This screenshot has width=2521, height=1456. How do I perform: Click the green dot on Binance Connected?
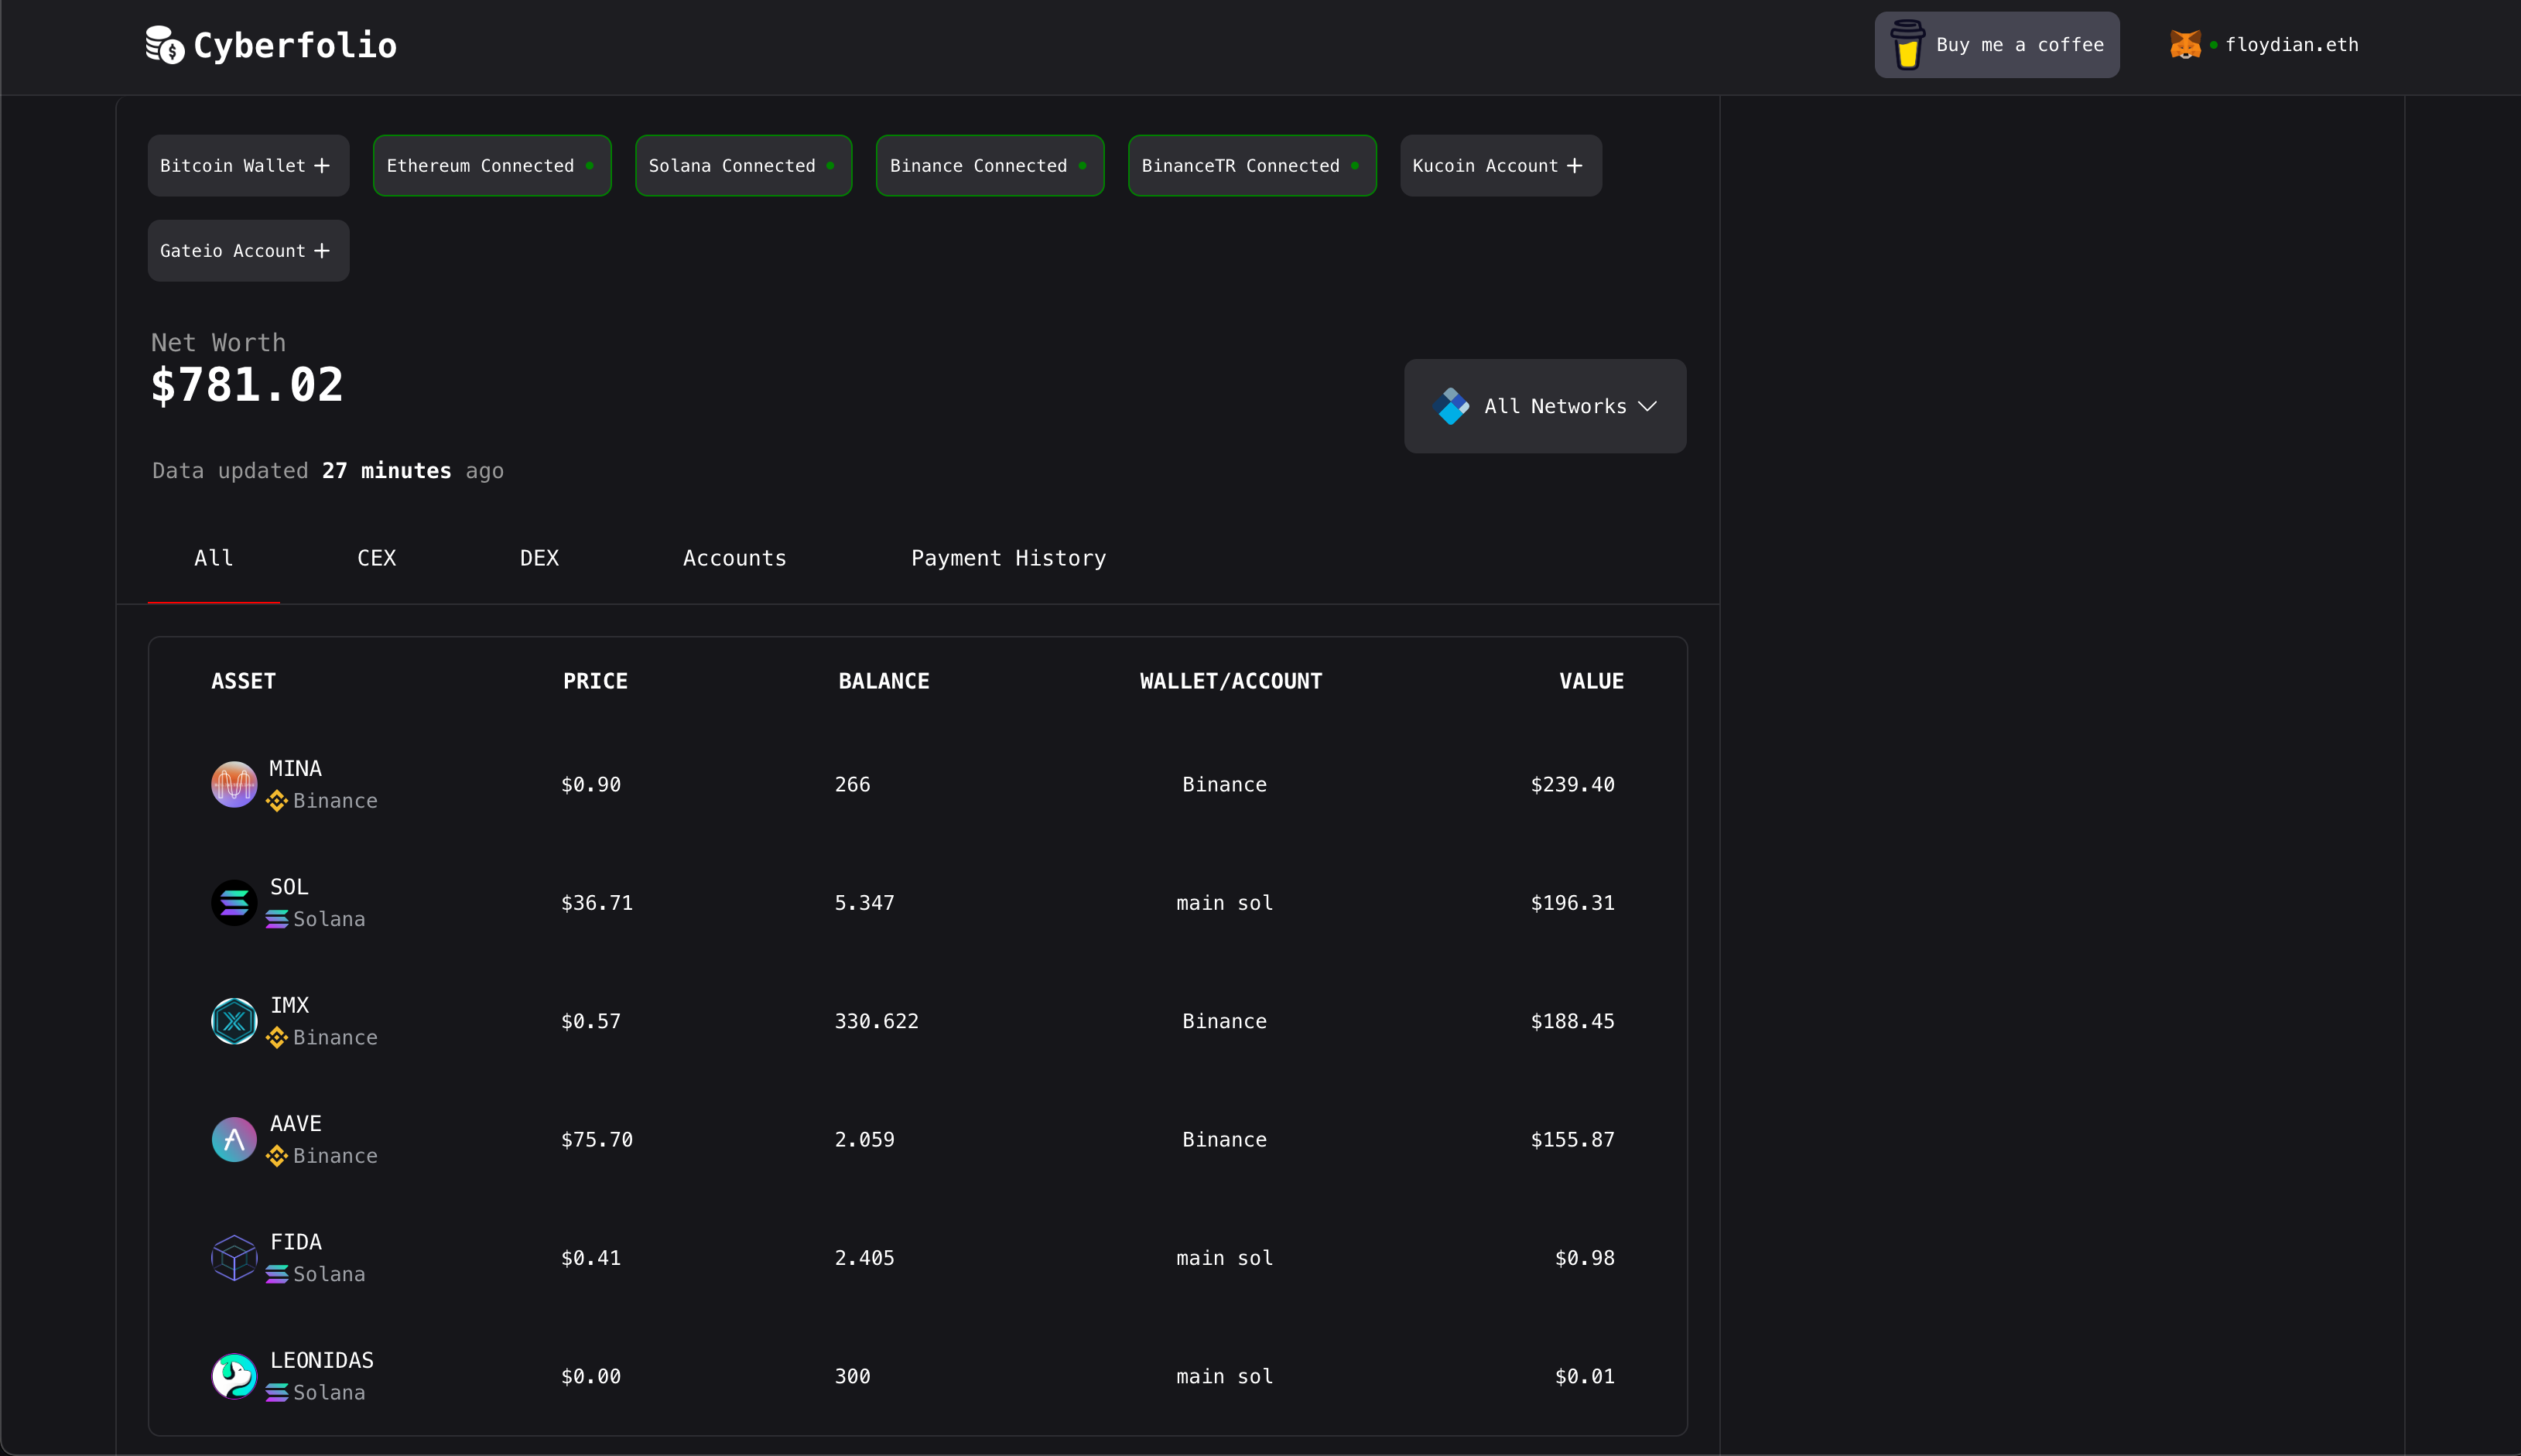(1083, 166)
